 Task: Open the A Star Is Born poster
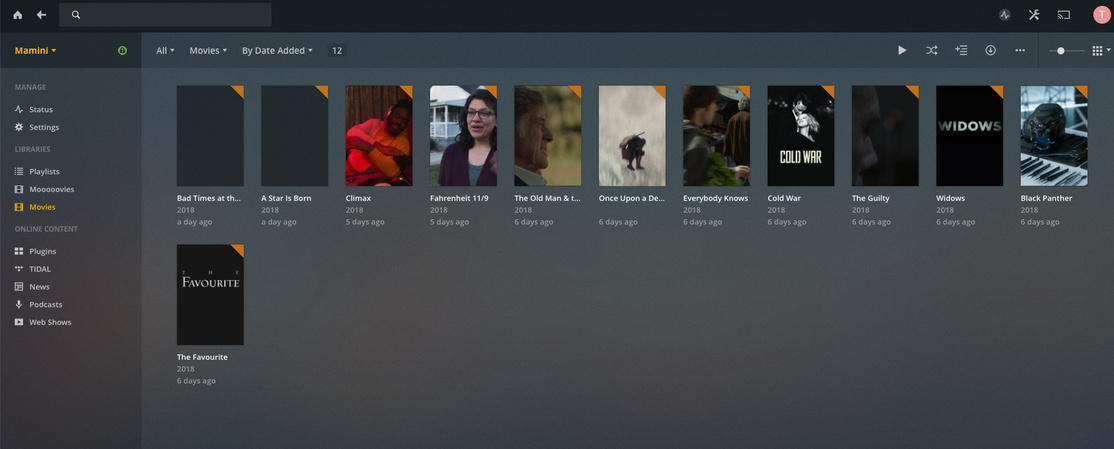295,136
